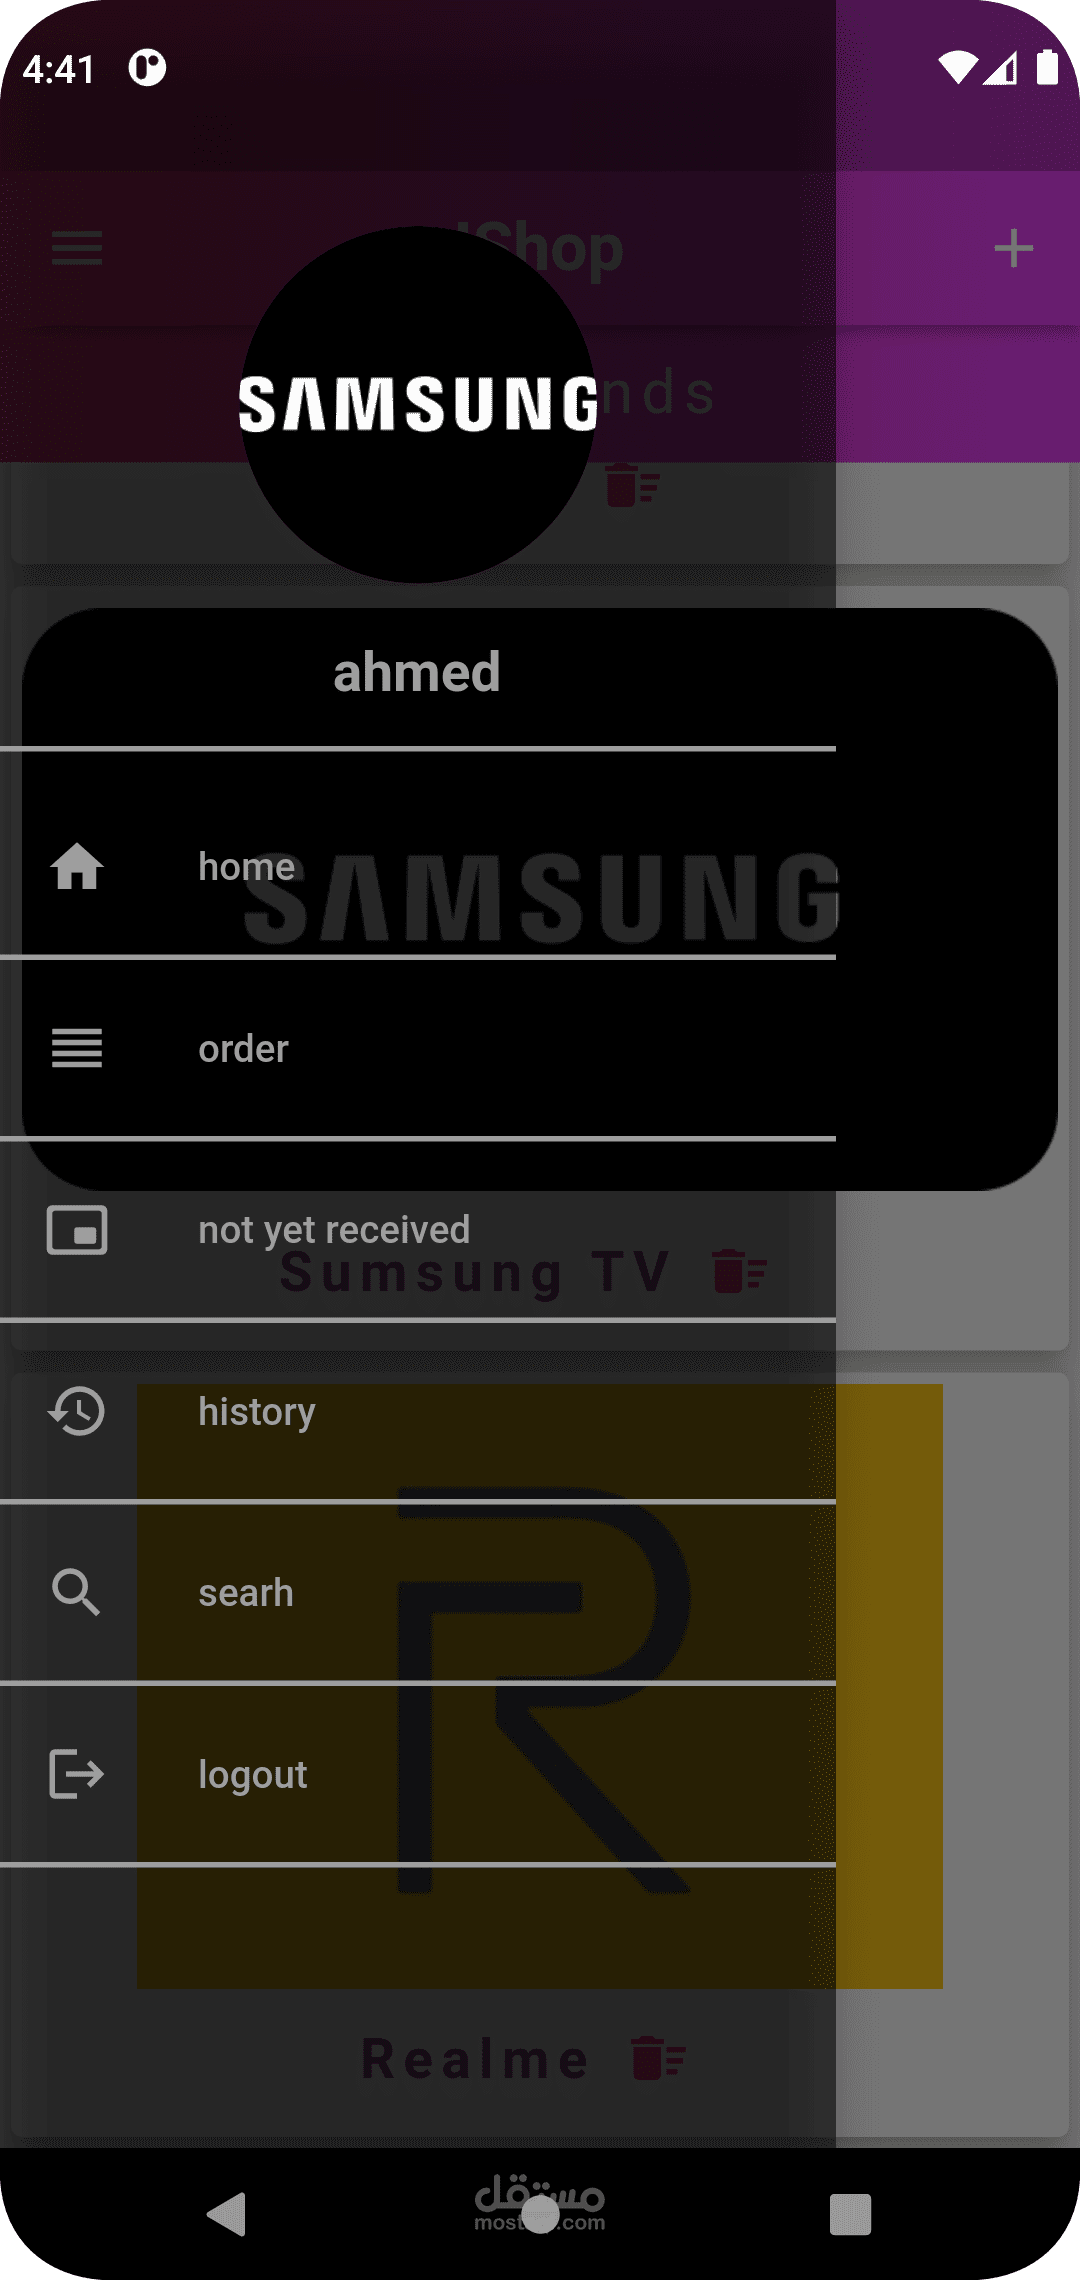Delete the Realme brand via trash icon
Image resolution: width=1080 pixels, height=2280 pixels.
[659, 2059]
